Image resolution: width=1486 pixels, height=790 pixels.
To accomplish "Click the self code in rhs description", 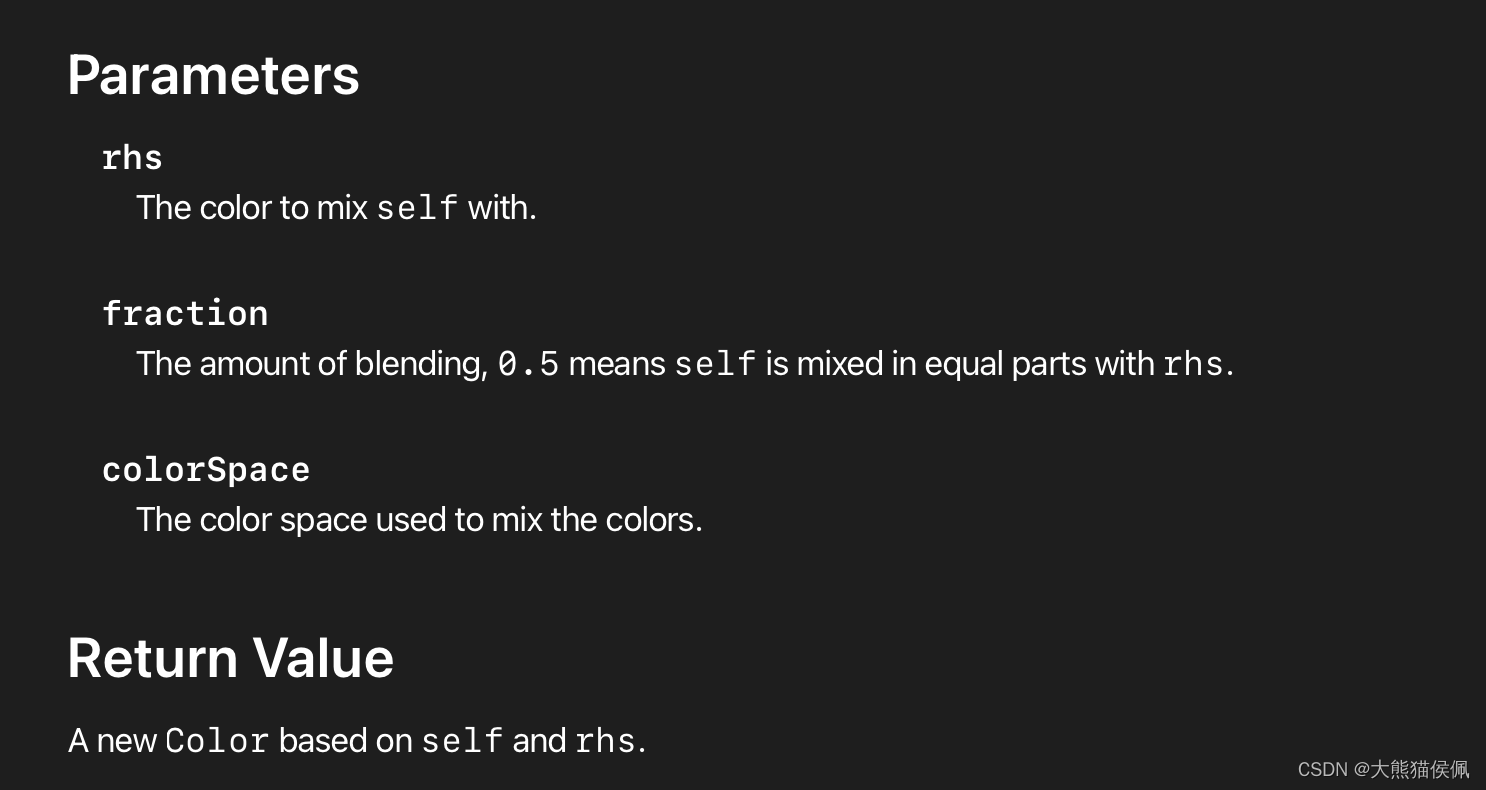I will [417, 208].
